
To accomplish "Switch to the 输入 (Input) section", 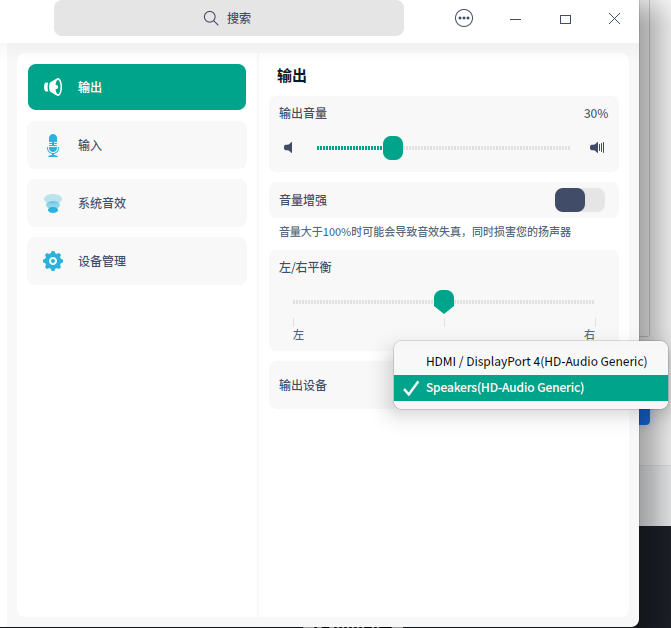I will [x=137, y=145].
